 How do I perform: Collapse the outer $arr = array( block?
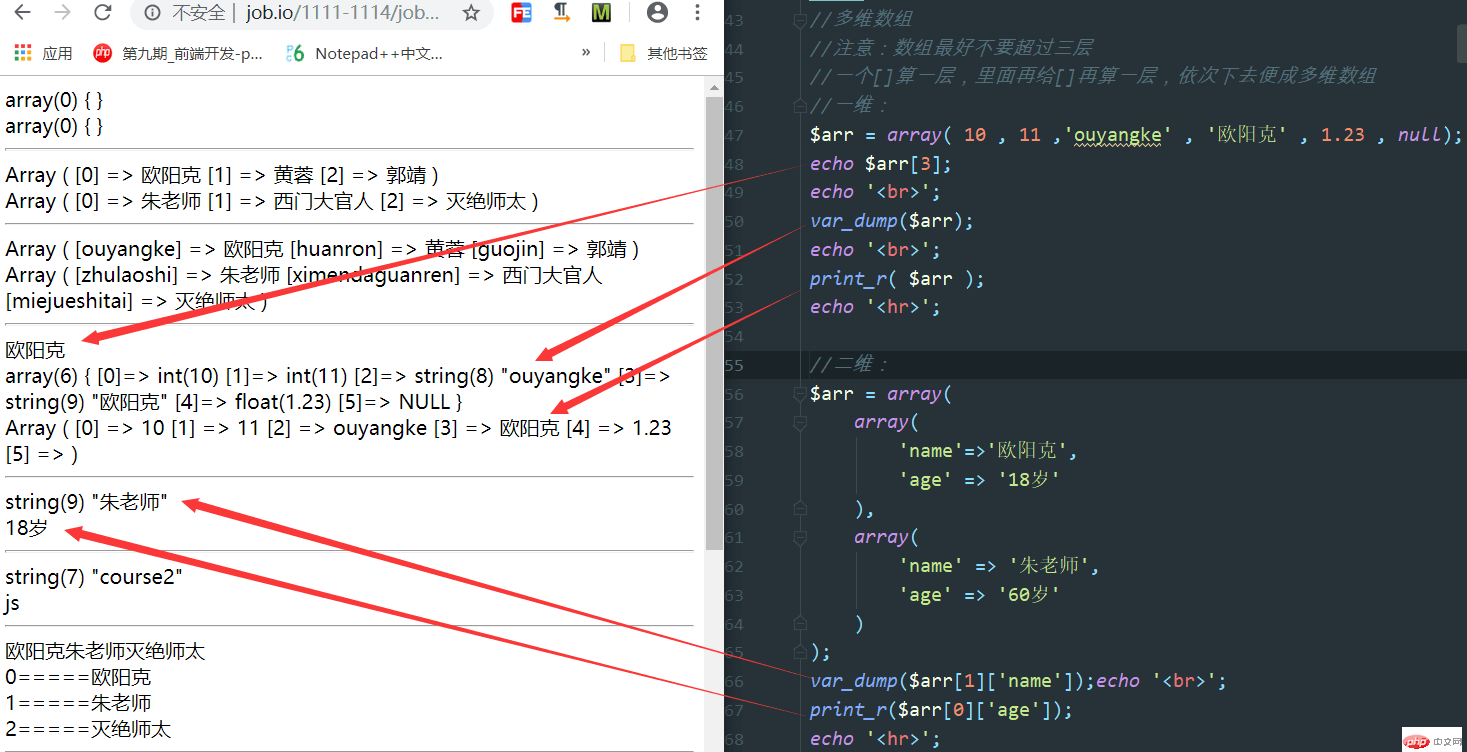point(799,394)
